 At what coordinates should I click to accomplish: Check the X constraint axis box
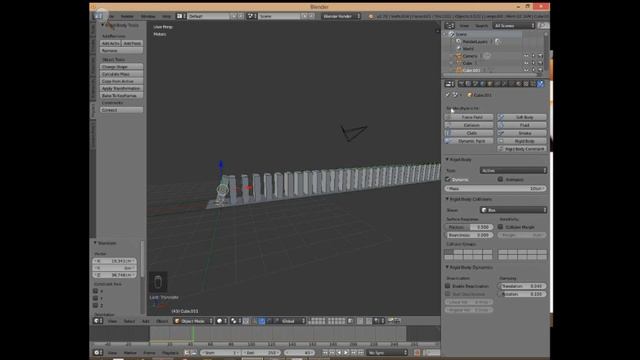coord(96,291)
